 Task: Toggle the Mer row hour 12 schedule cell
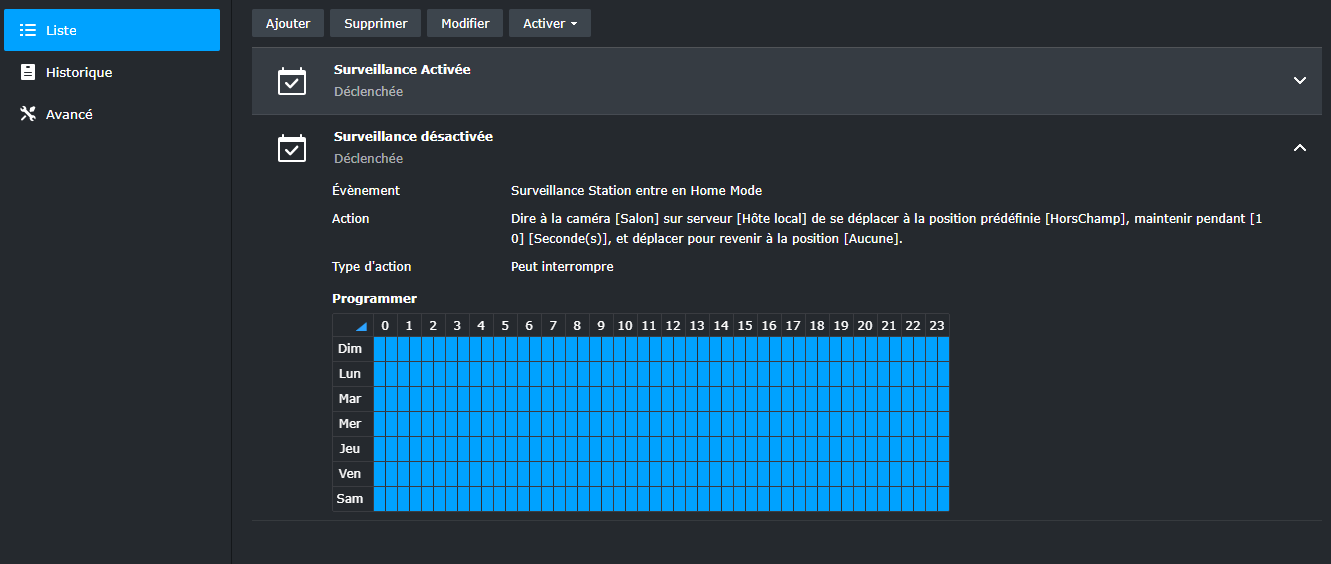coord(674,424)
